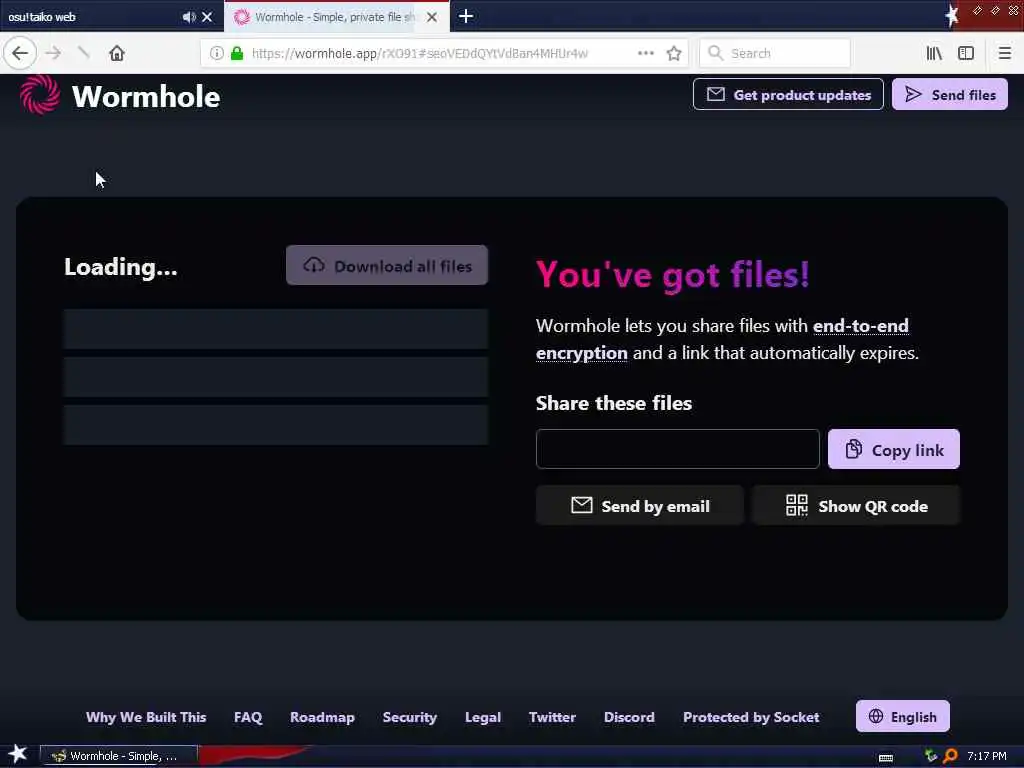Click the green padlock security icon
Screen dimensions: 1024x768
pos(237,53)
